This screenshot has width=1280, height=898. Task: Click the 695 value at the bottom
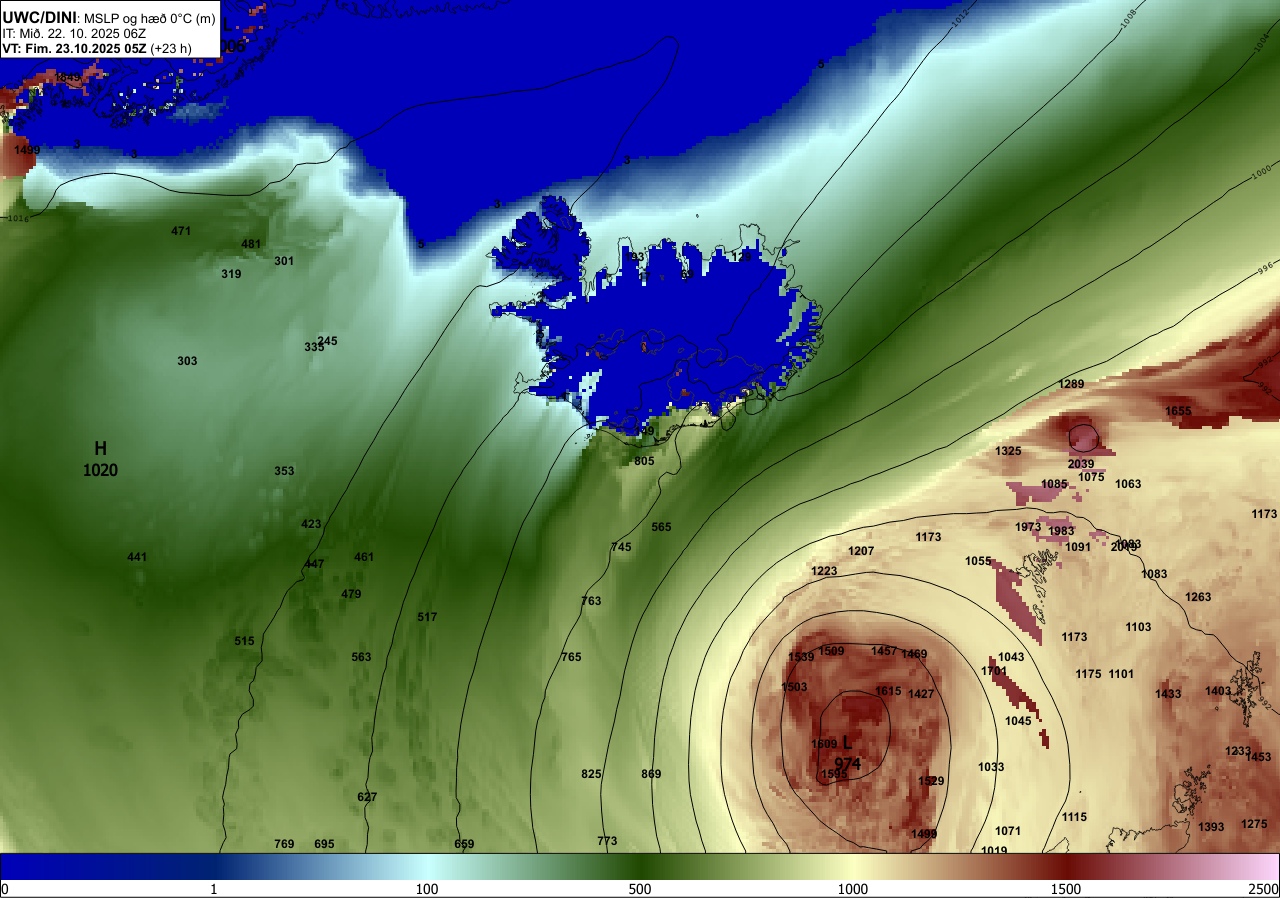[324, 844]
